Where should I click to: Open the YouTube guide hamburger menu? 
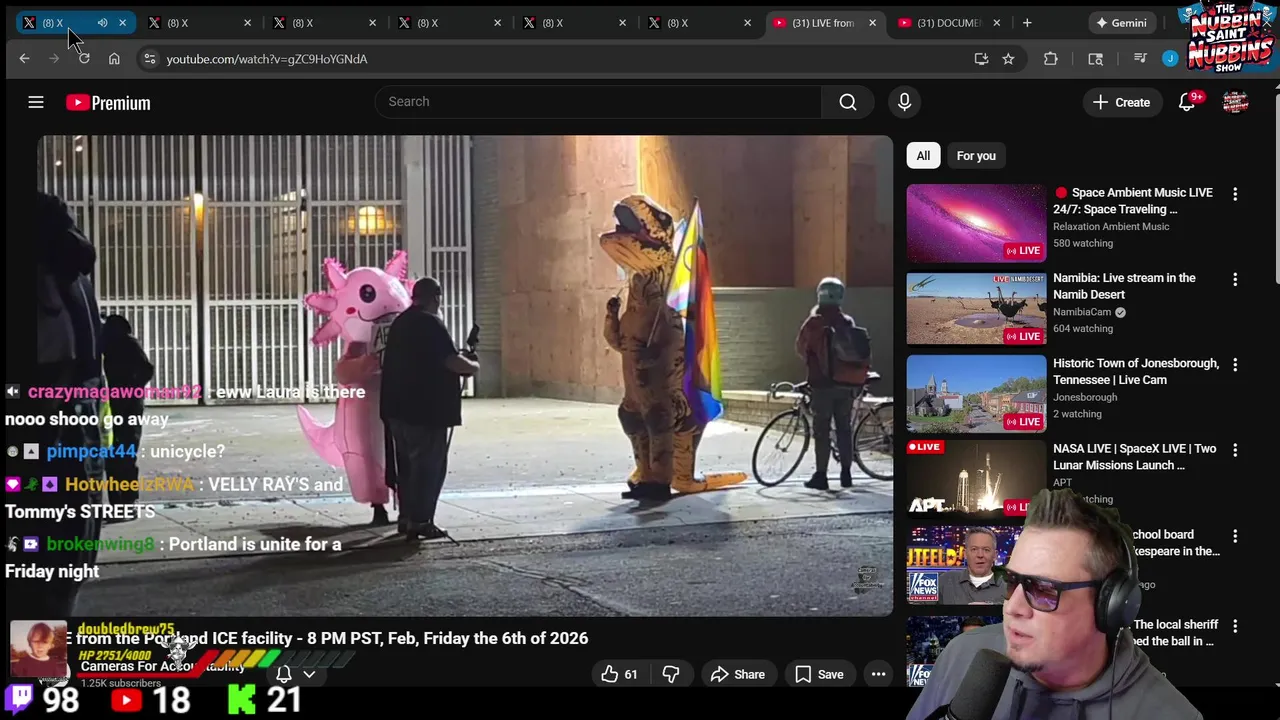point(36,102)
